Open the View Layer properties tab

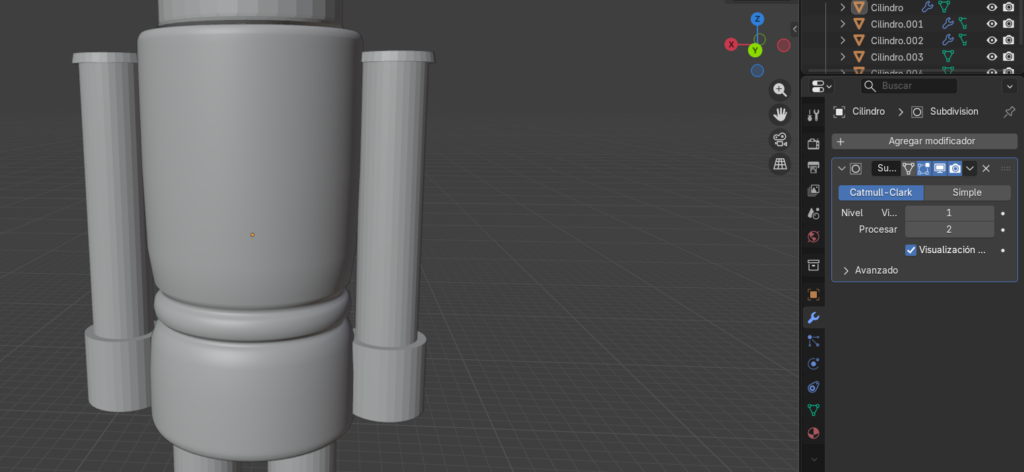pos(813,190)
